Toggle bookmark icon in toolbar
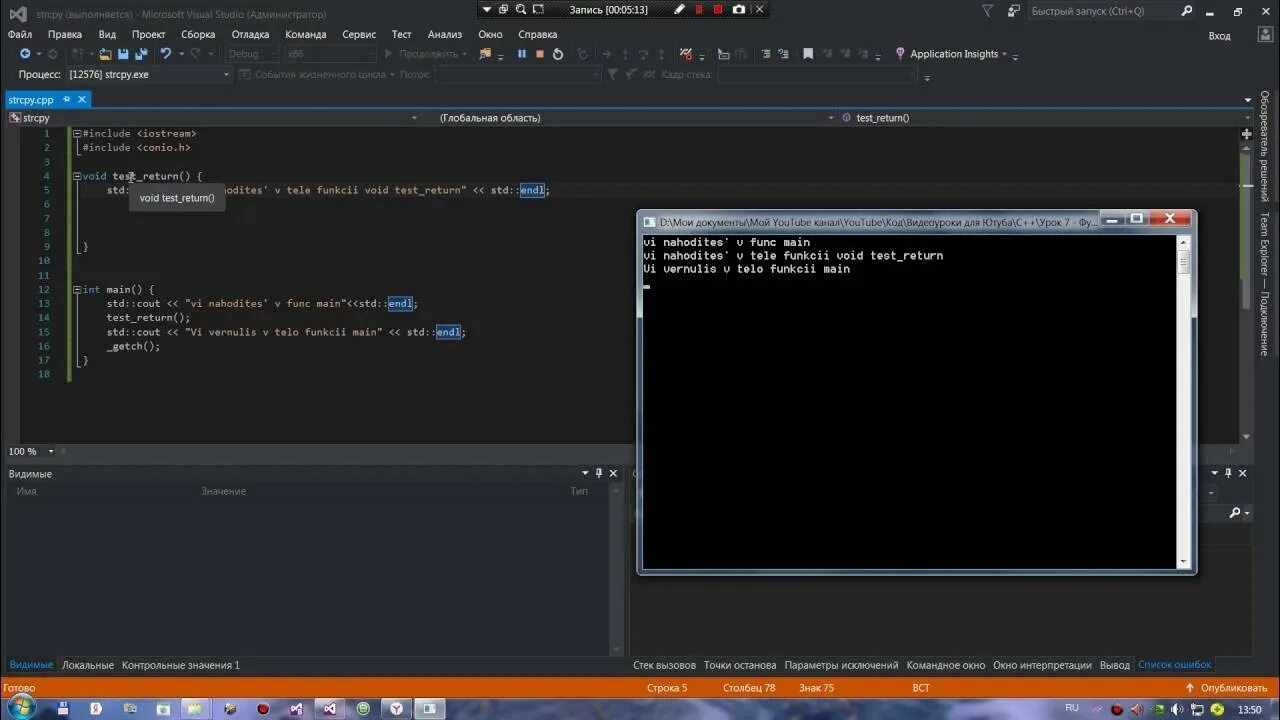 807,54
